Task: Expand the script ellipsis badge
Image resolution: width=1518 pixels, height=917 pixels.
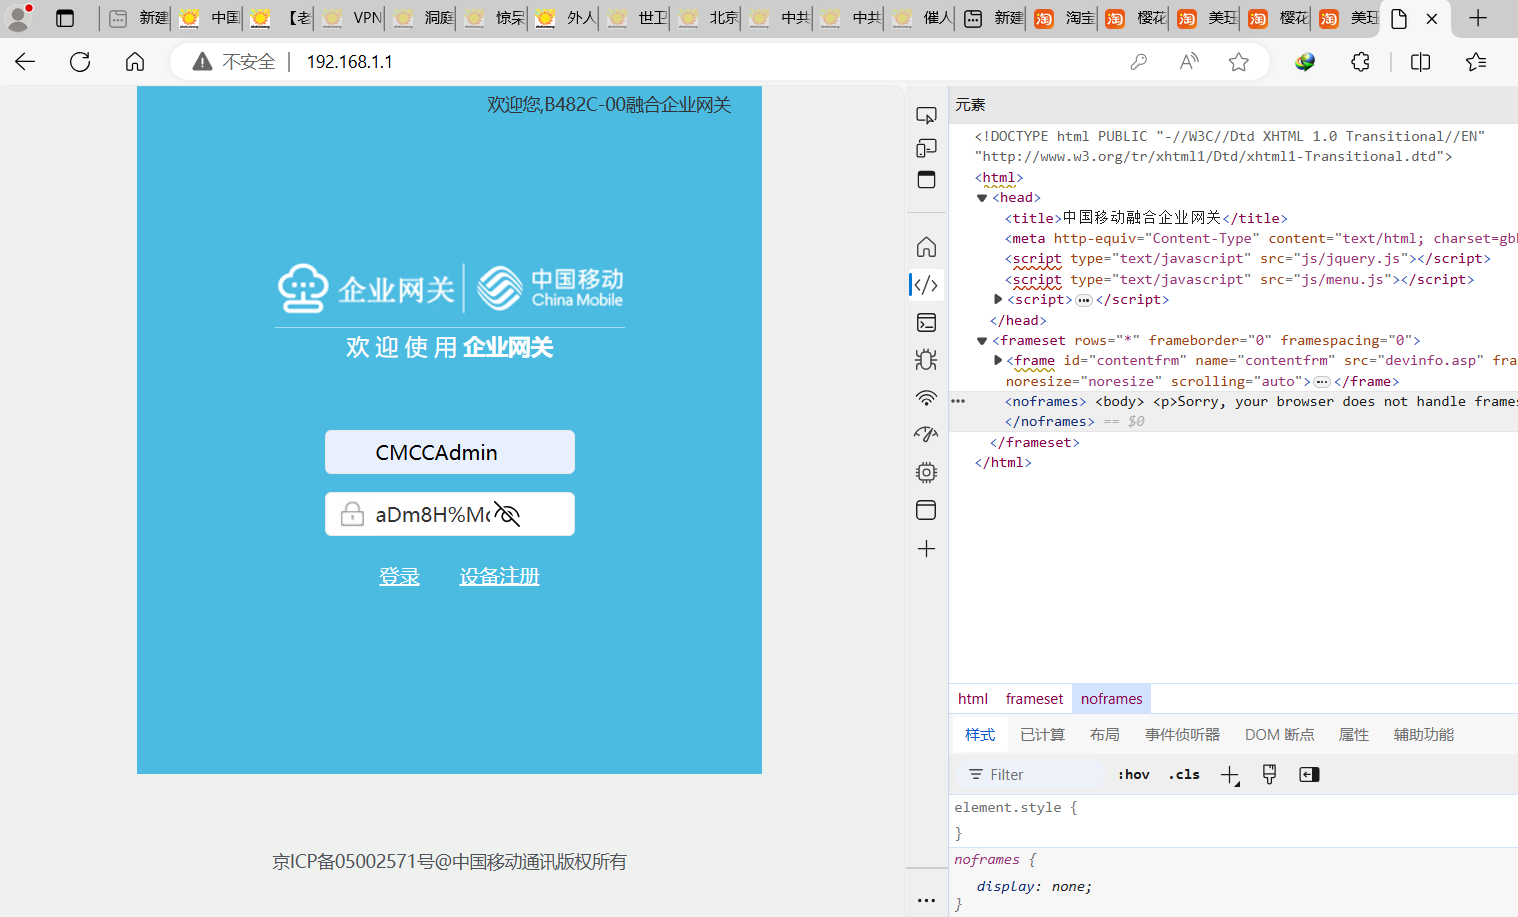Action: click(1084, 300)
